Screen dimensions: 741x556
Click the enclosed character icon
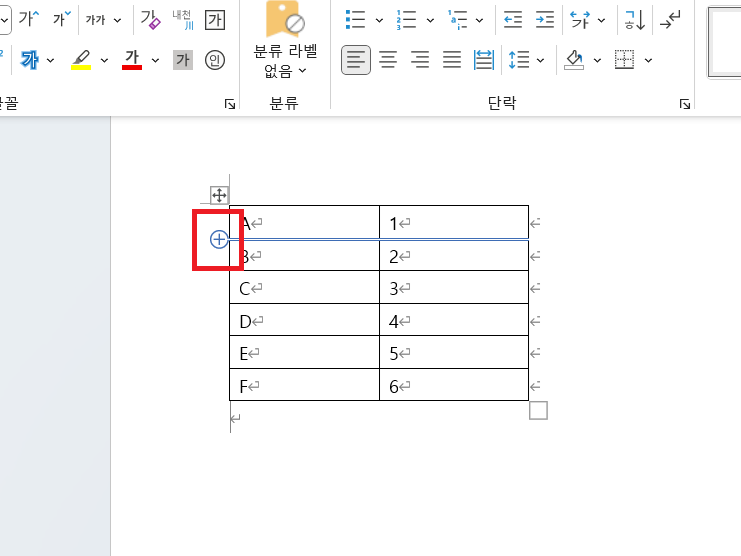[x=215, y=60]
